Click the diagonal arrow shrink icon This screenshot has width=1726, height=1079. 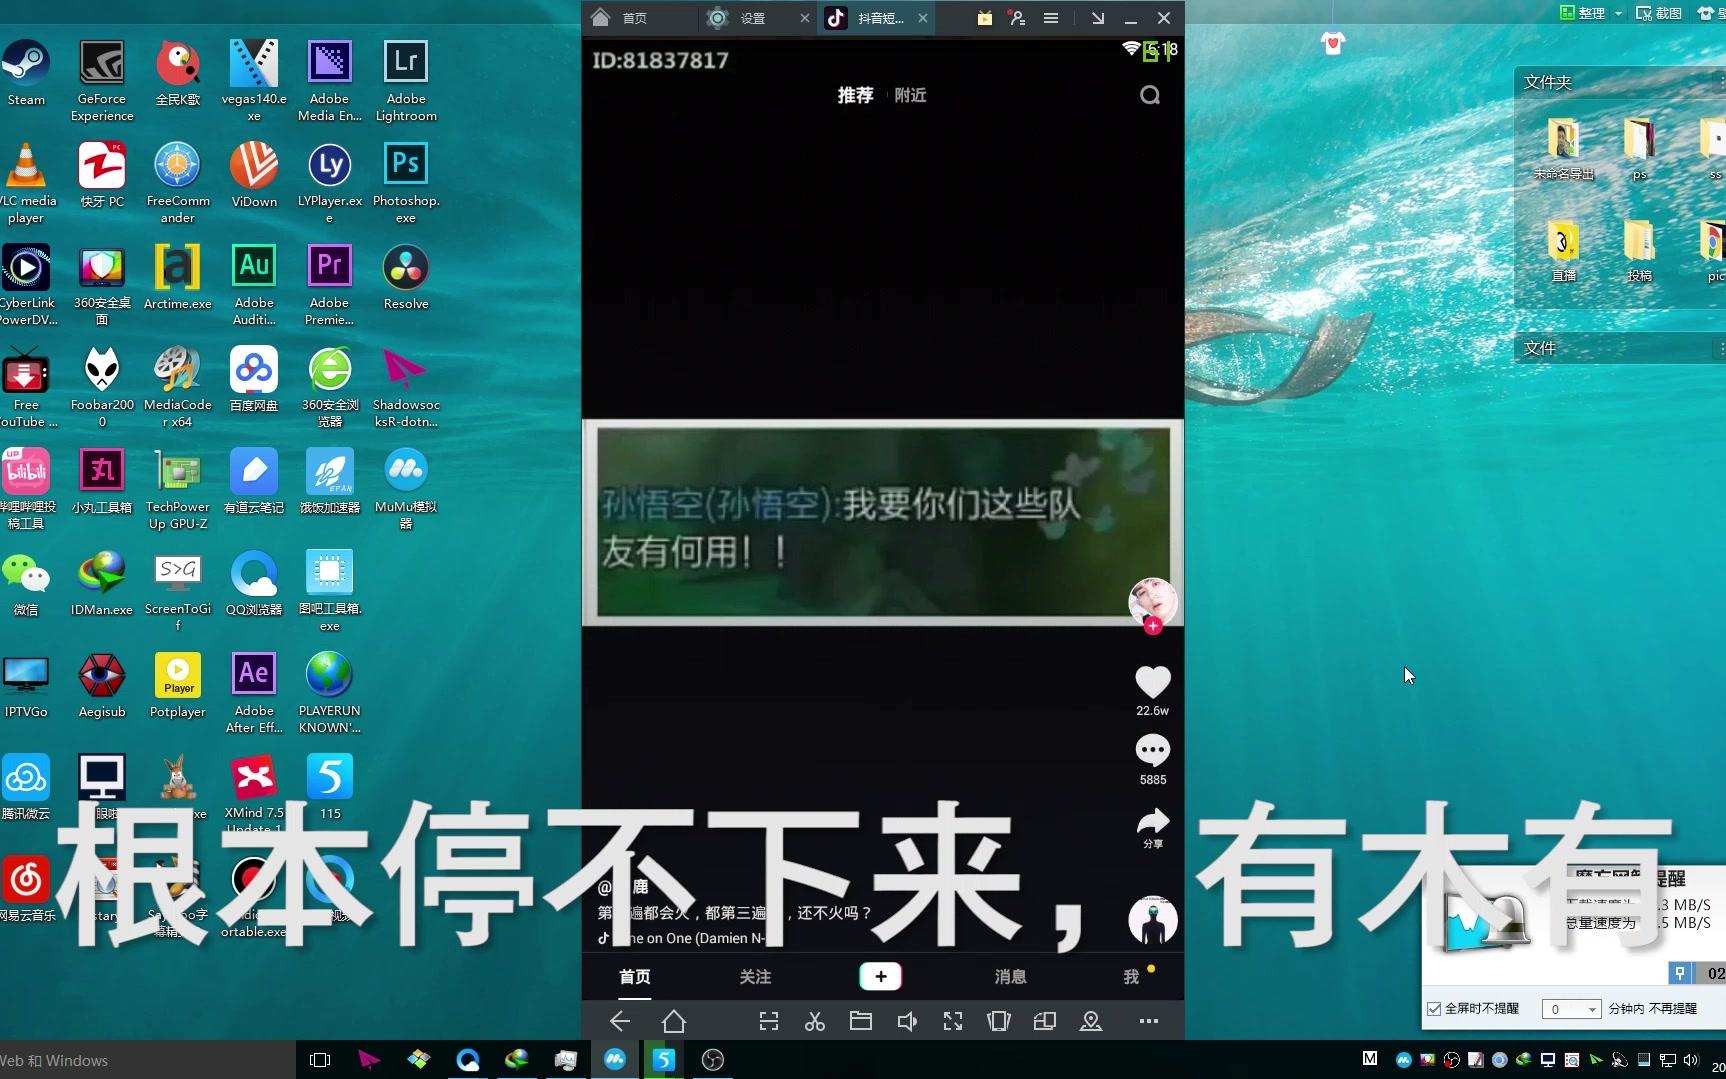pyautogui.click(x=1098, y=18)
